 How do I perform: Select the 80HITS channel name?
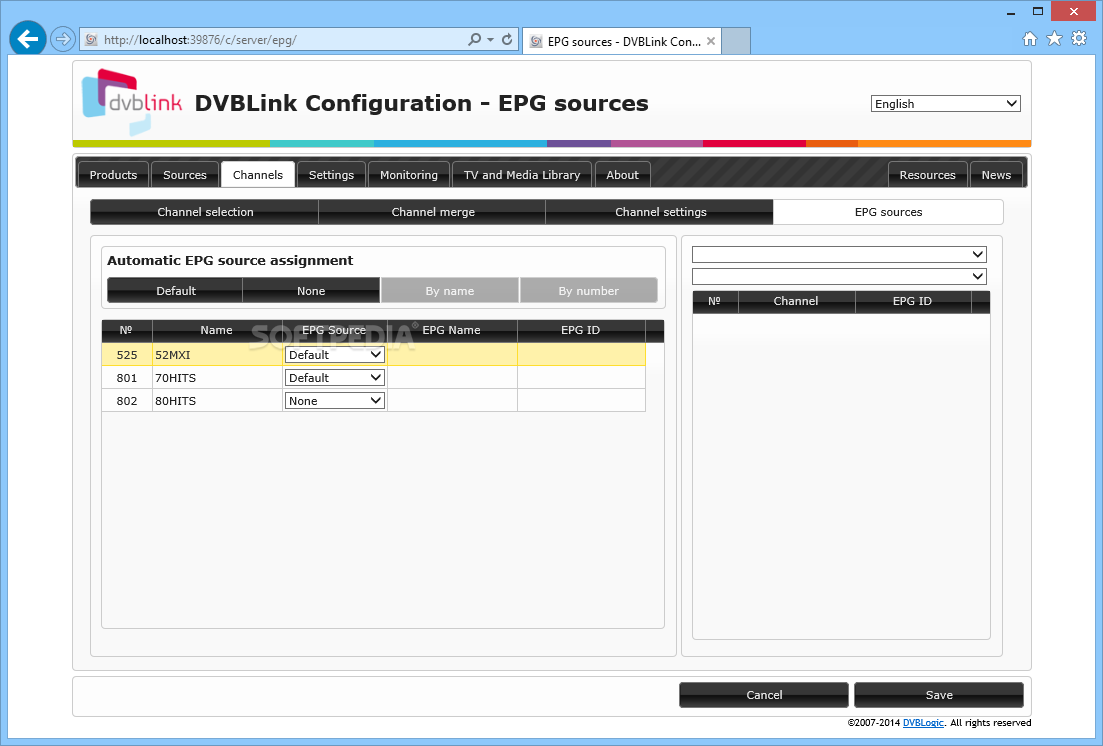tap(176, 401)
